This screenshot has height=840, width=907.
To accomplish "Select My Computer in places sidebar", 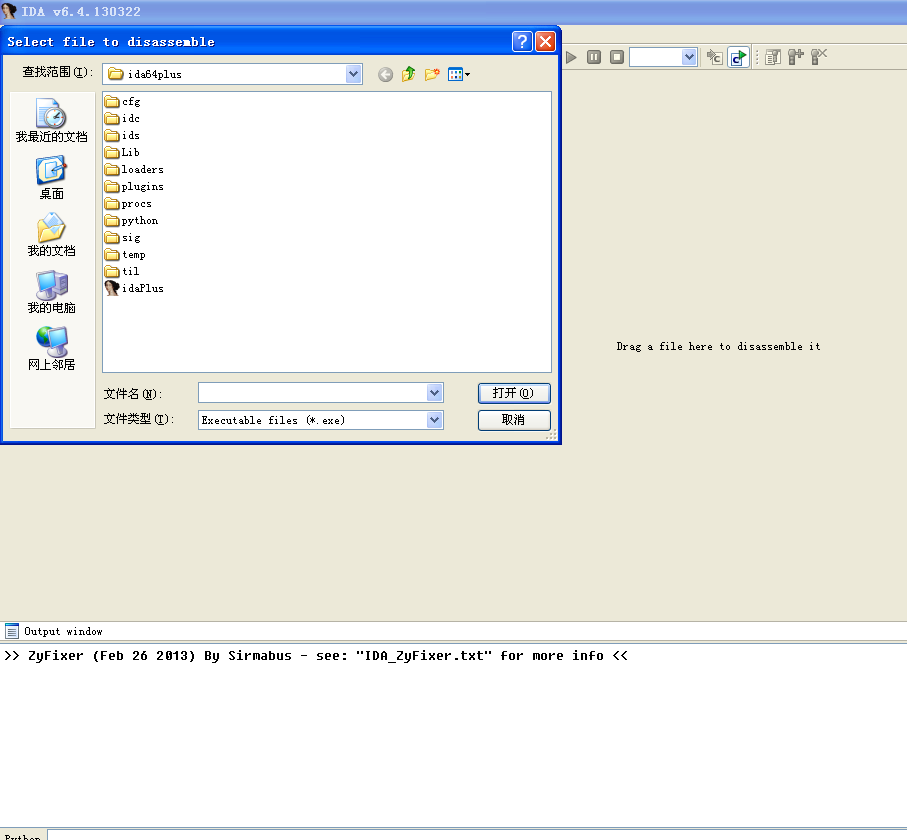I will 51,292.
